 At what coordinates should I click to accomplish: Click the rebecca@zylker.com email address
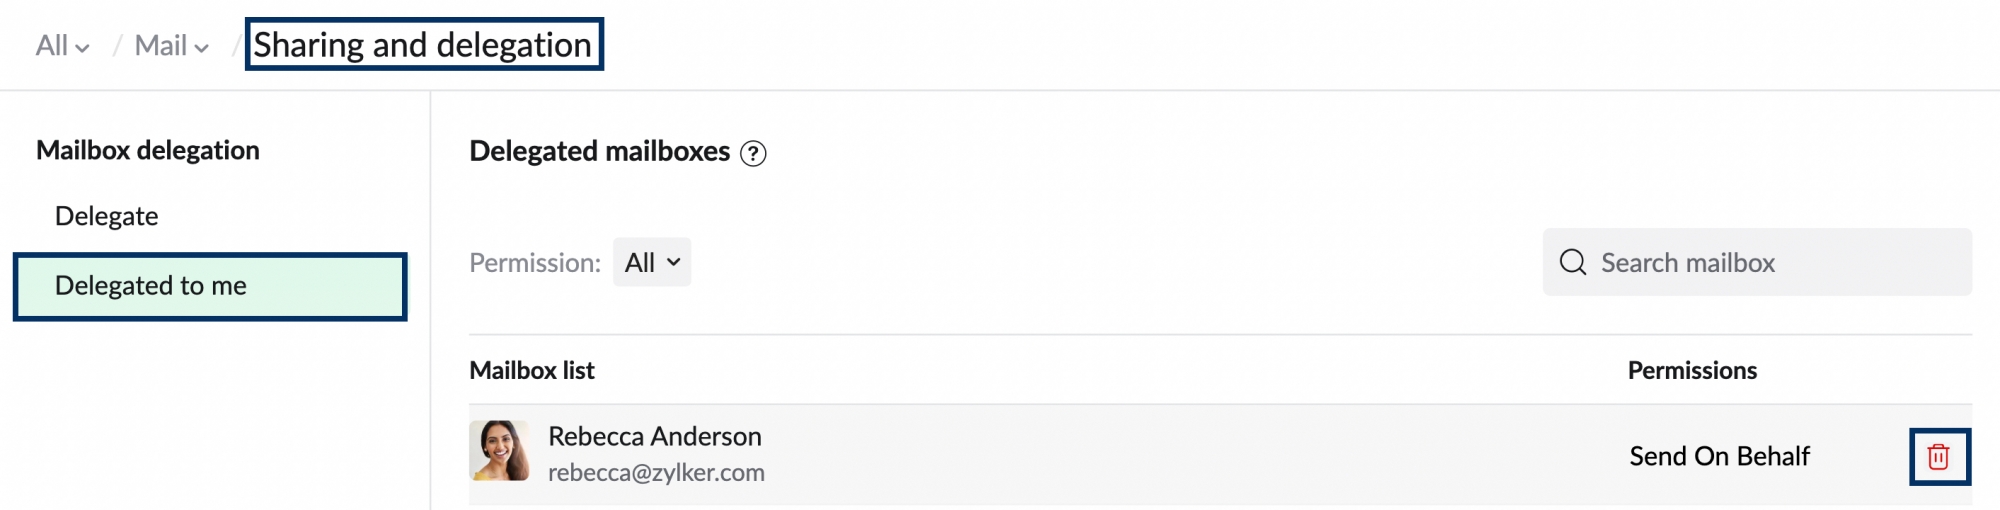pos(656,472)
